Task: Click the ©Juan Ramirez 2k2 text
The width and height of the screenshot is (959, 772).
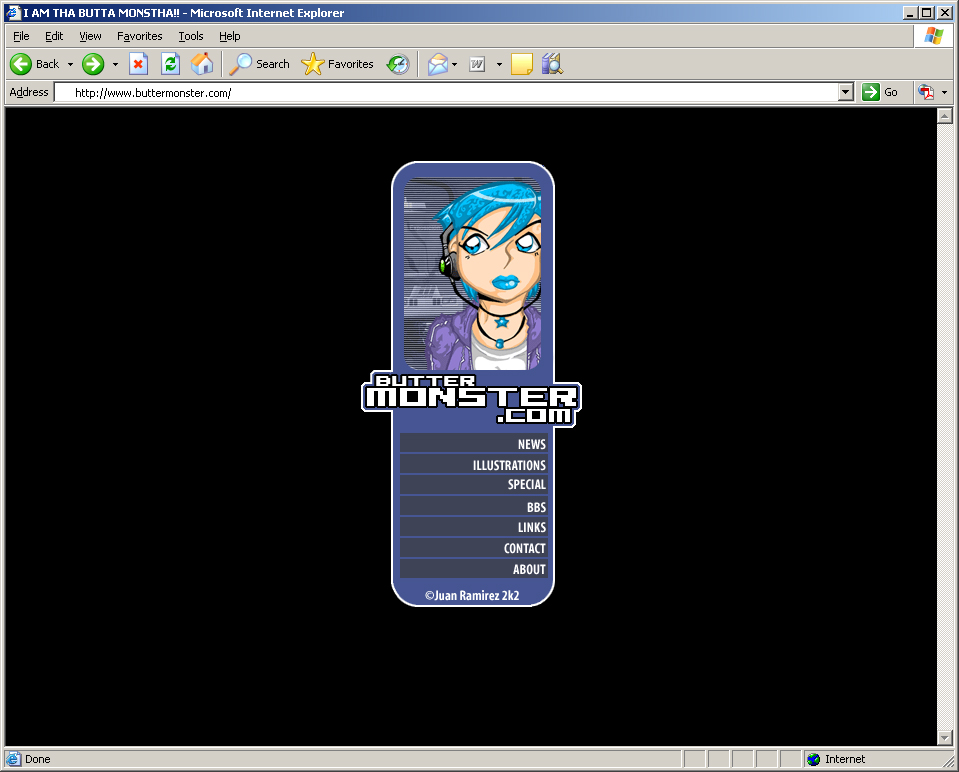Action: coord(472,595)
